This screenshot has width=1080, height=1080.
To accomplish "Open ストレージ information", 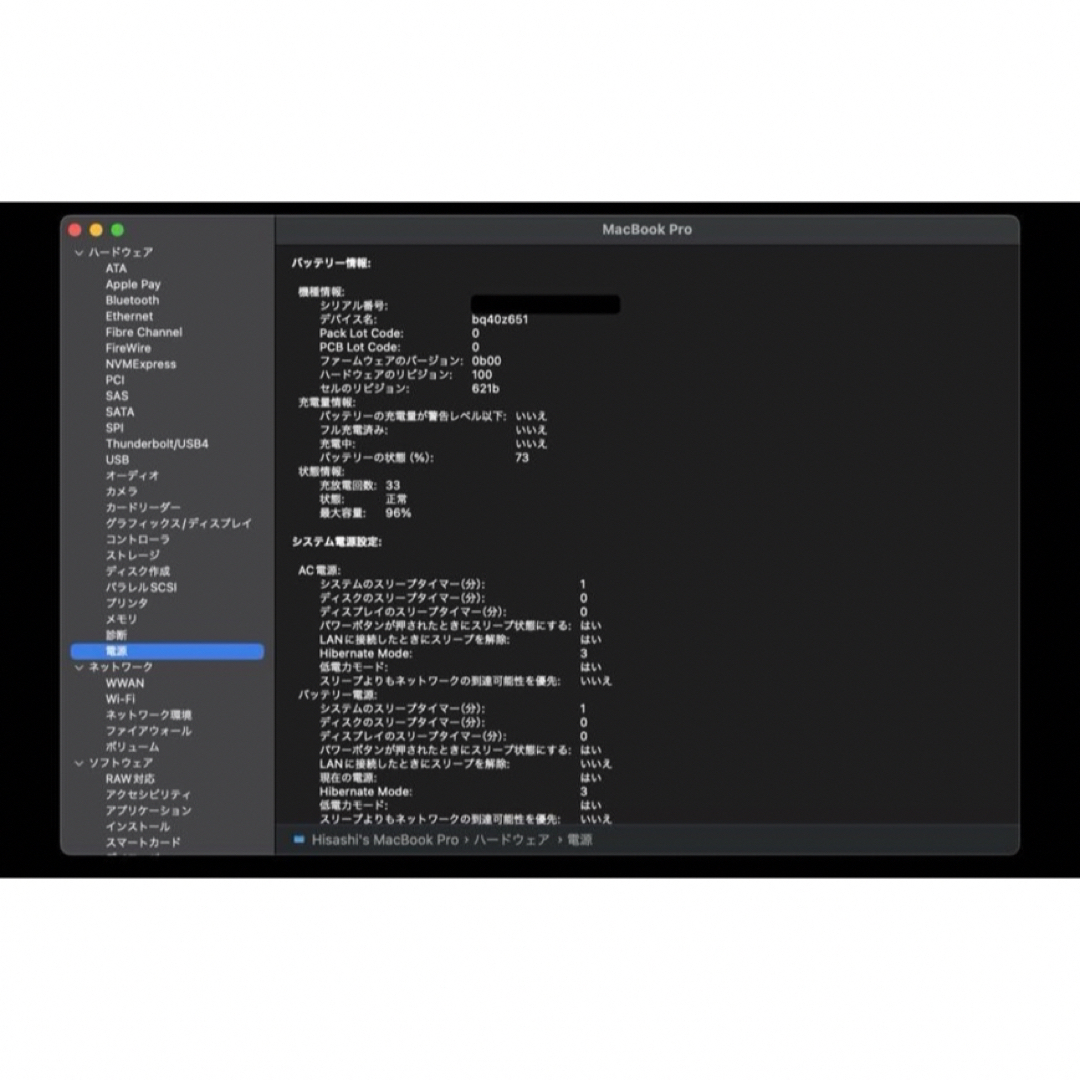I will tap(132, 555).
